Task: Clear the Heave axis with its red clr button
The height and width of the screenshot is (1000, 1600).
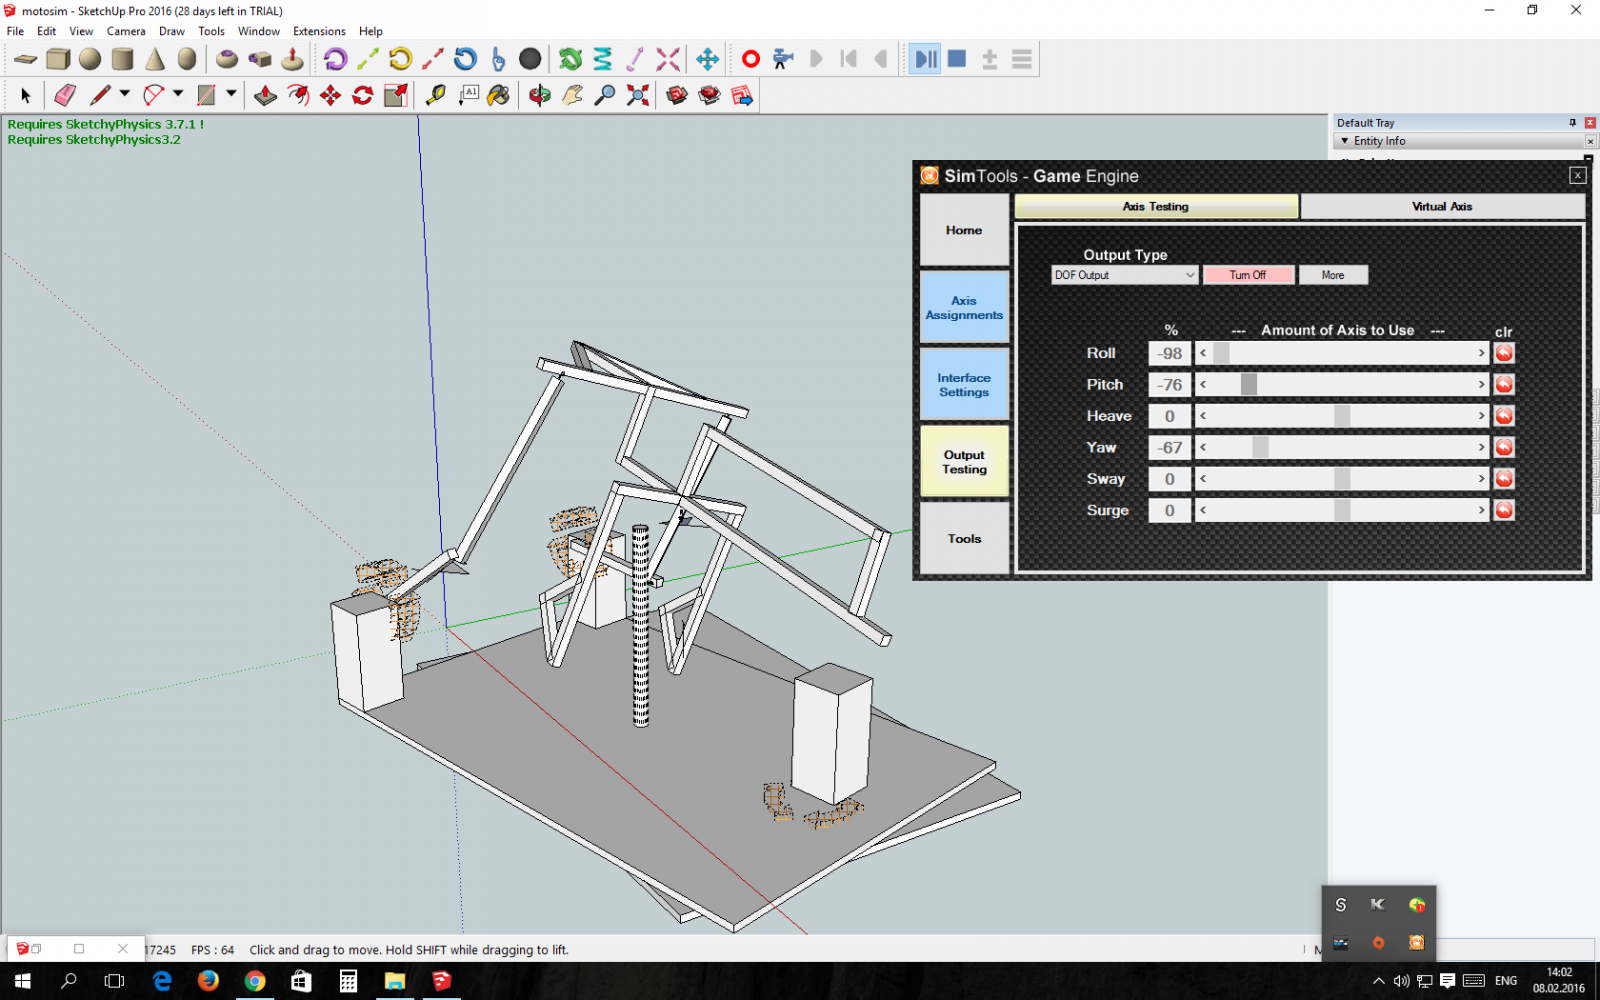Action: [x=1504, y=416]
